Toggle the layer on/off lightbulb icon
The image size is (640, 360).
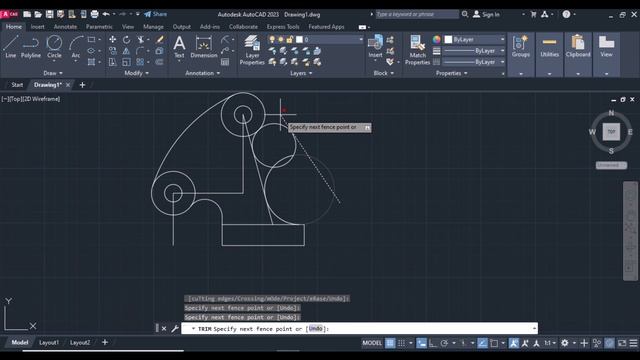(272, 40)
